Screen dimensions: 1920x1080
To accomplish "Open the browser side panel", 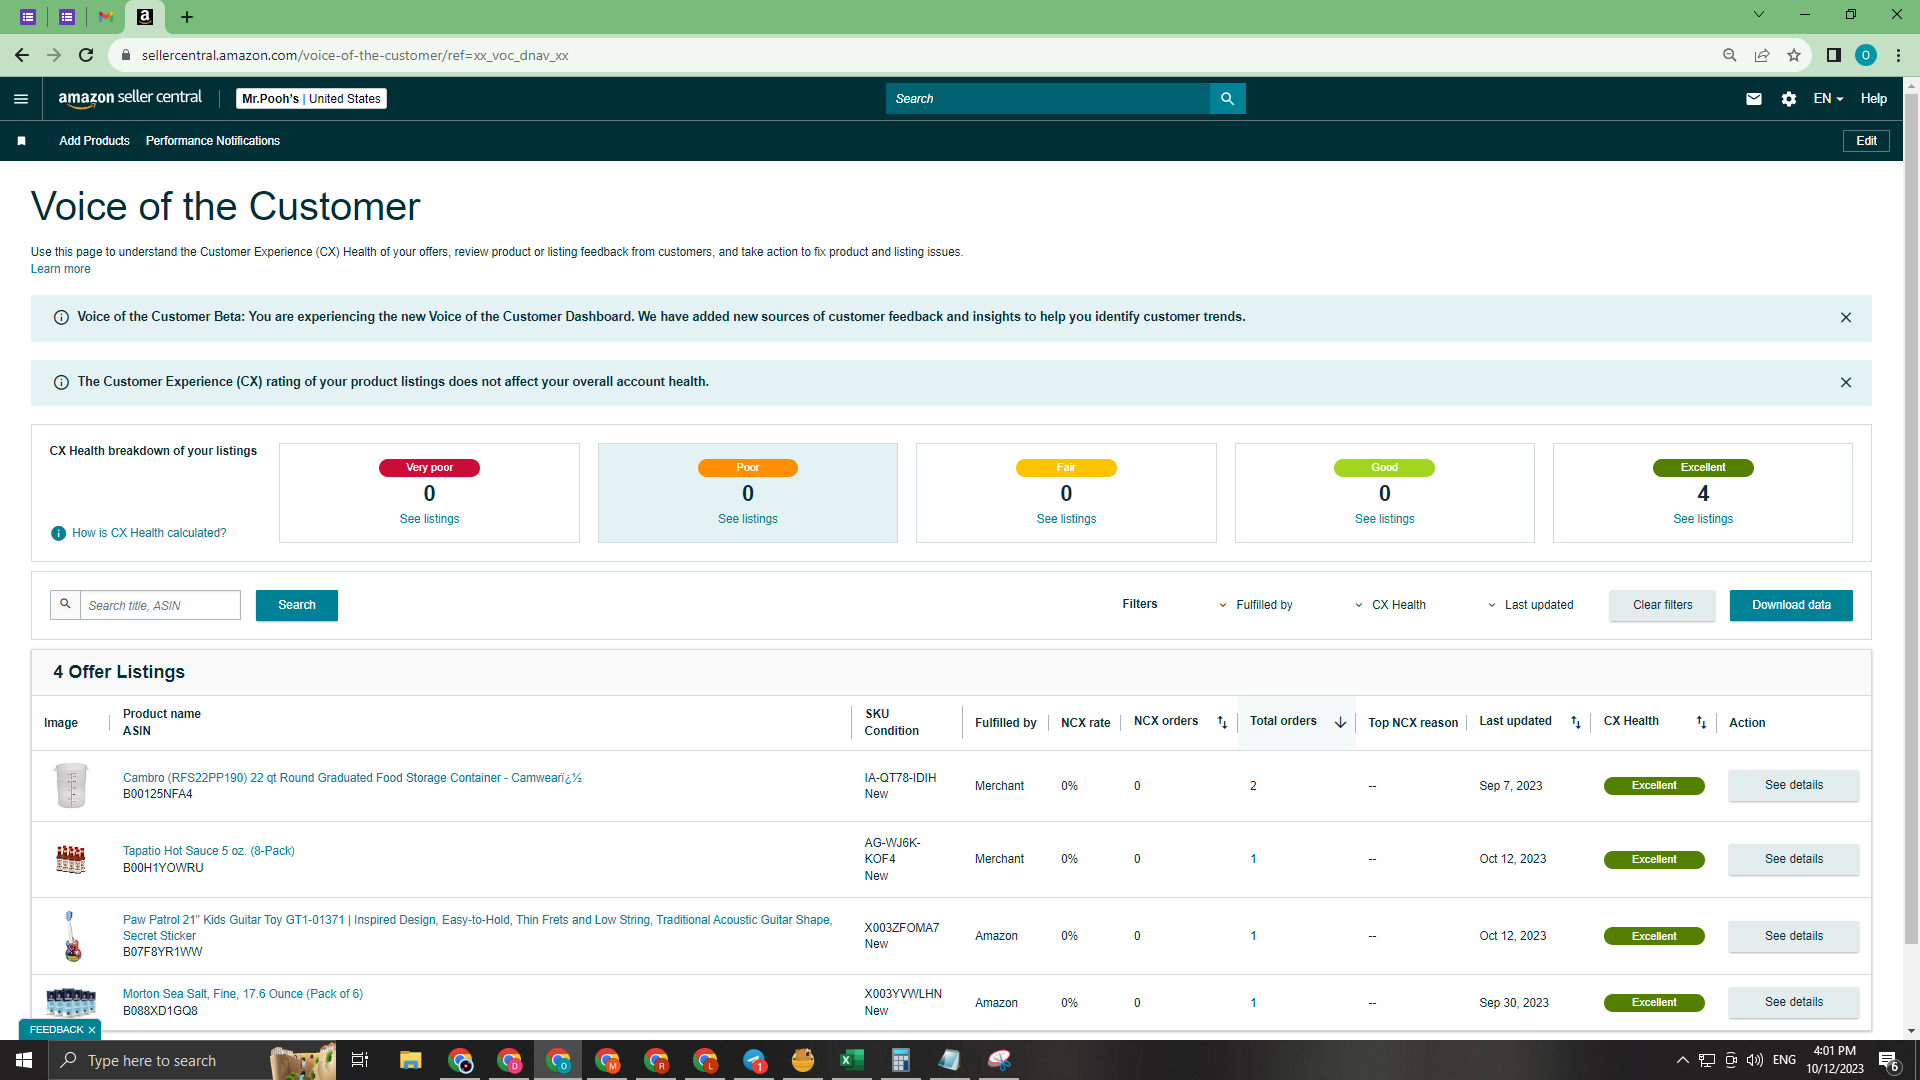I will 1834,55.
